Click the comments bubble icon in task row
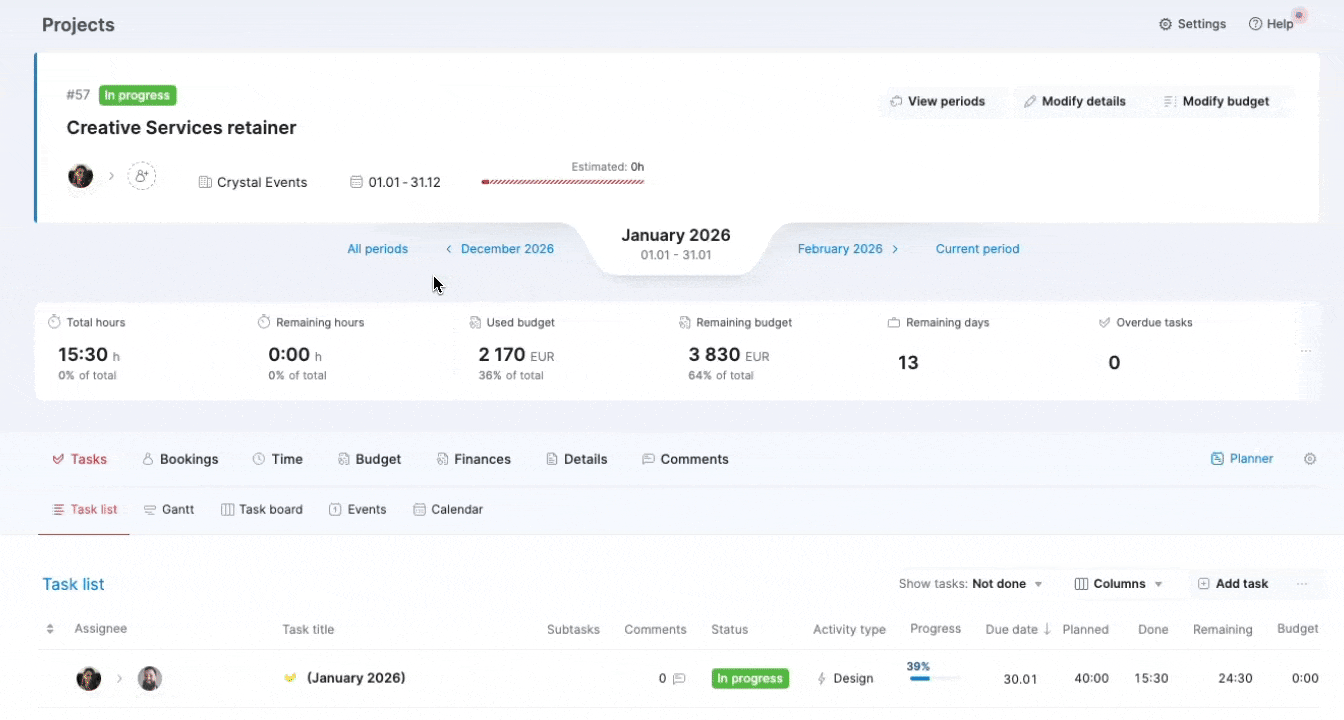 click(679, 679)
